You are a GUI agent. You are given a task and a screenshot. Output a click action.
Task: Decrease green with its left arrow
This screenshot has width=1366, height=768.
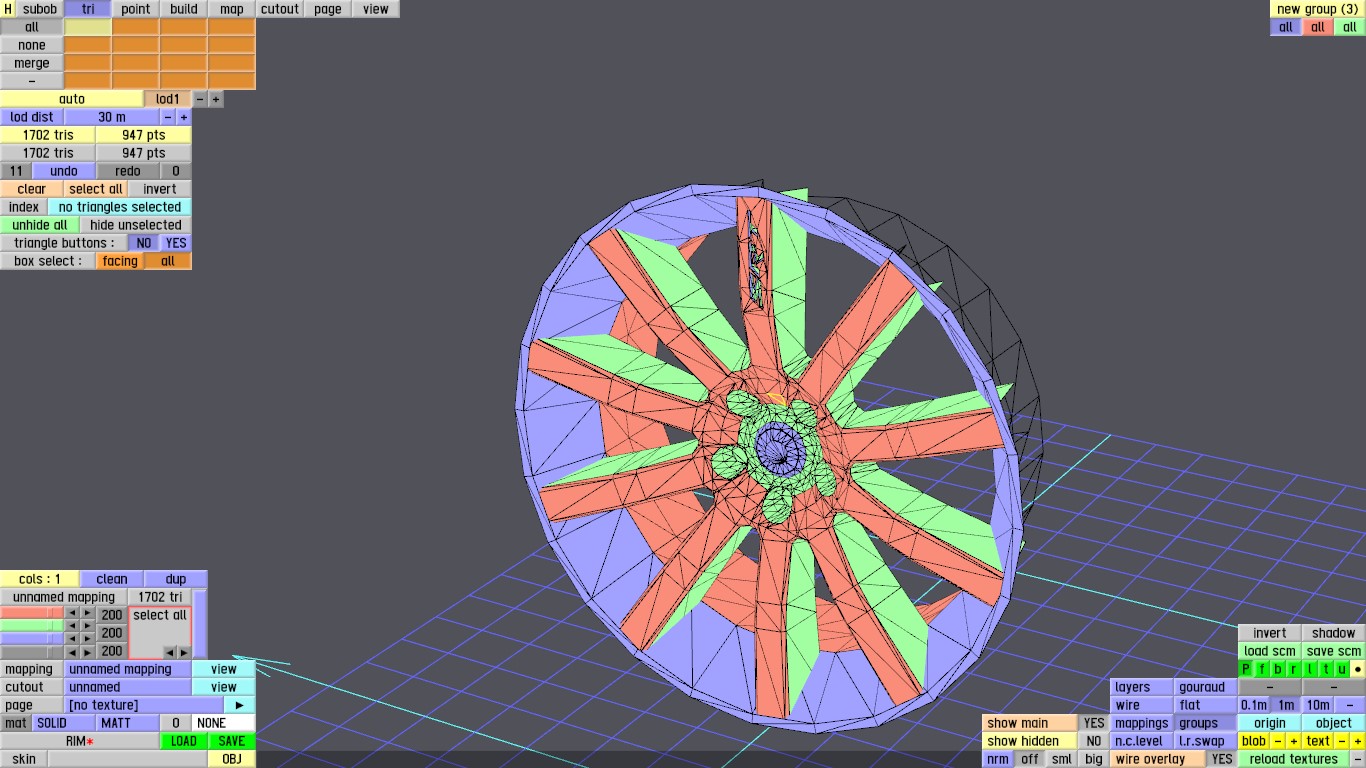coord(72,627)
